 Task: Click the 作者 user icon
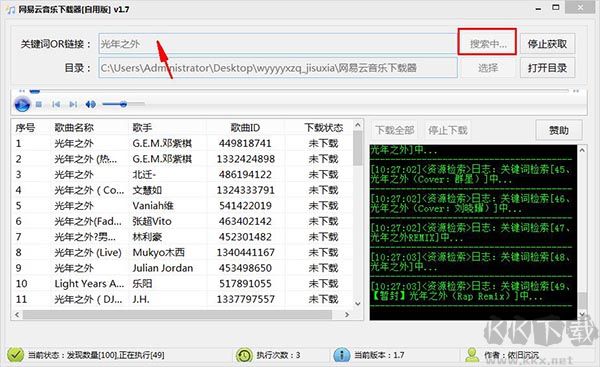[472, 355]
